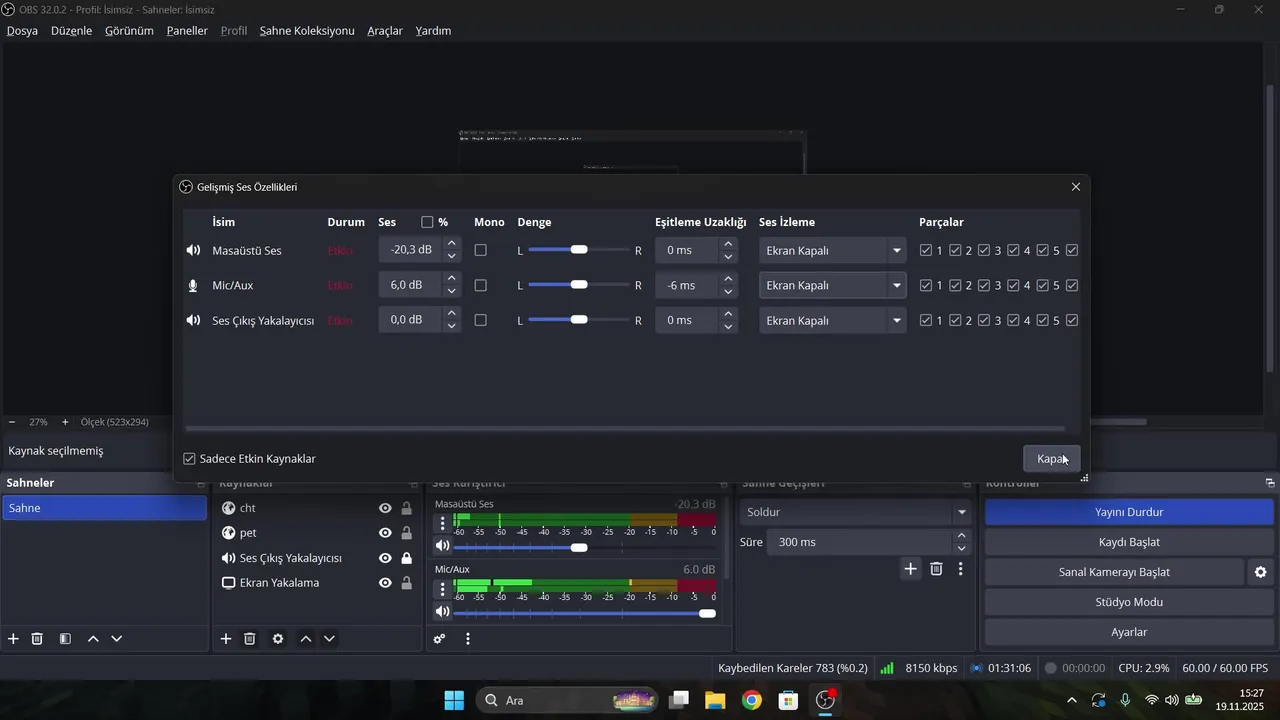The height and width of the screenshot is (720, 1280).
Task: Click Sanal Kamerayı Başlat button
Action: [x=1114, y=572]
